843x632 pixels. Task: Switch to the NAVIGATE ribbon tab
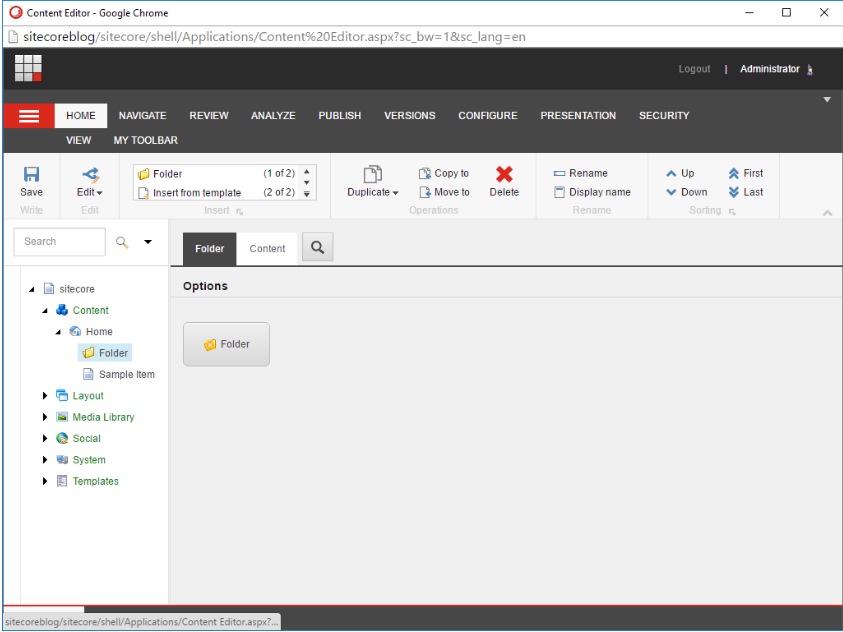pyautogui.click(x=142, y=116)
